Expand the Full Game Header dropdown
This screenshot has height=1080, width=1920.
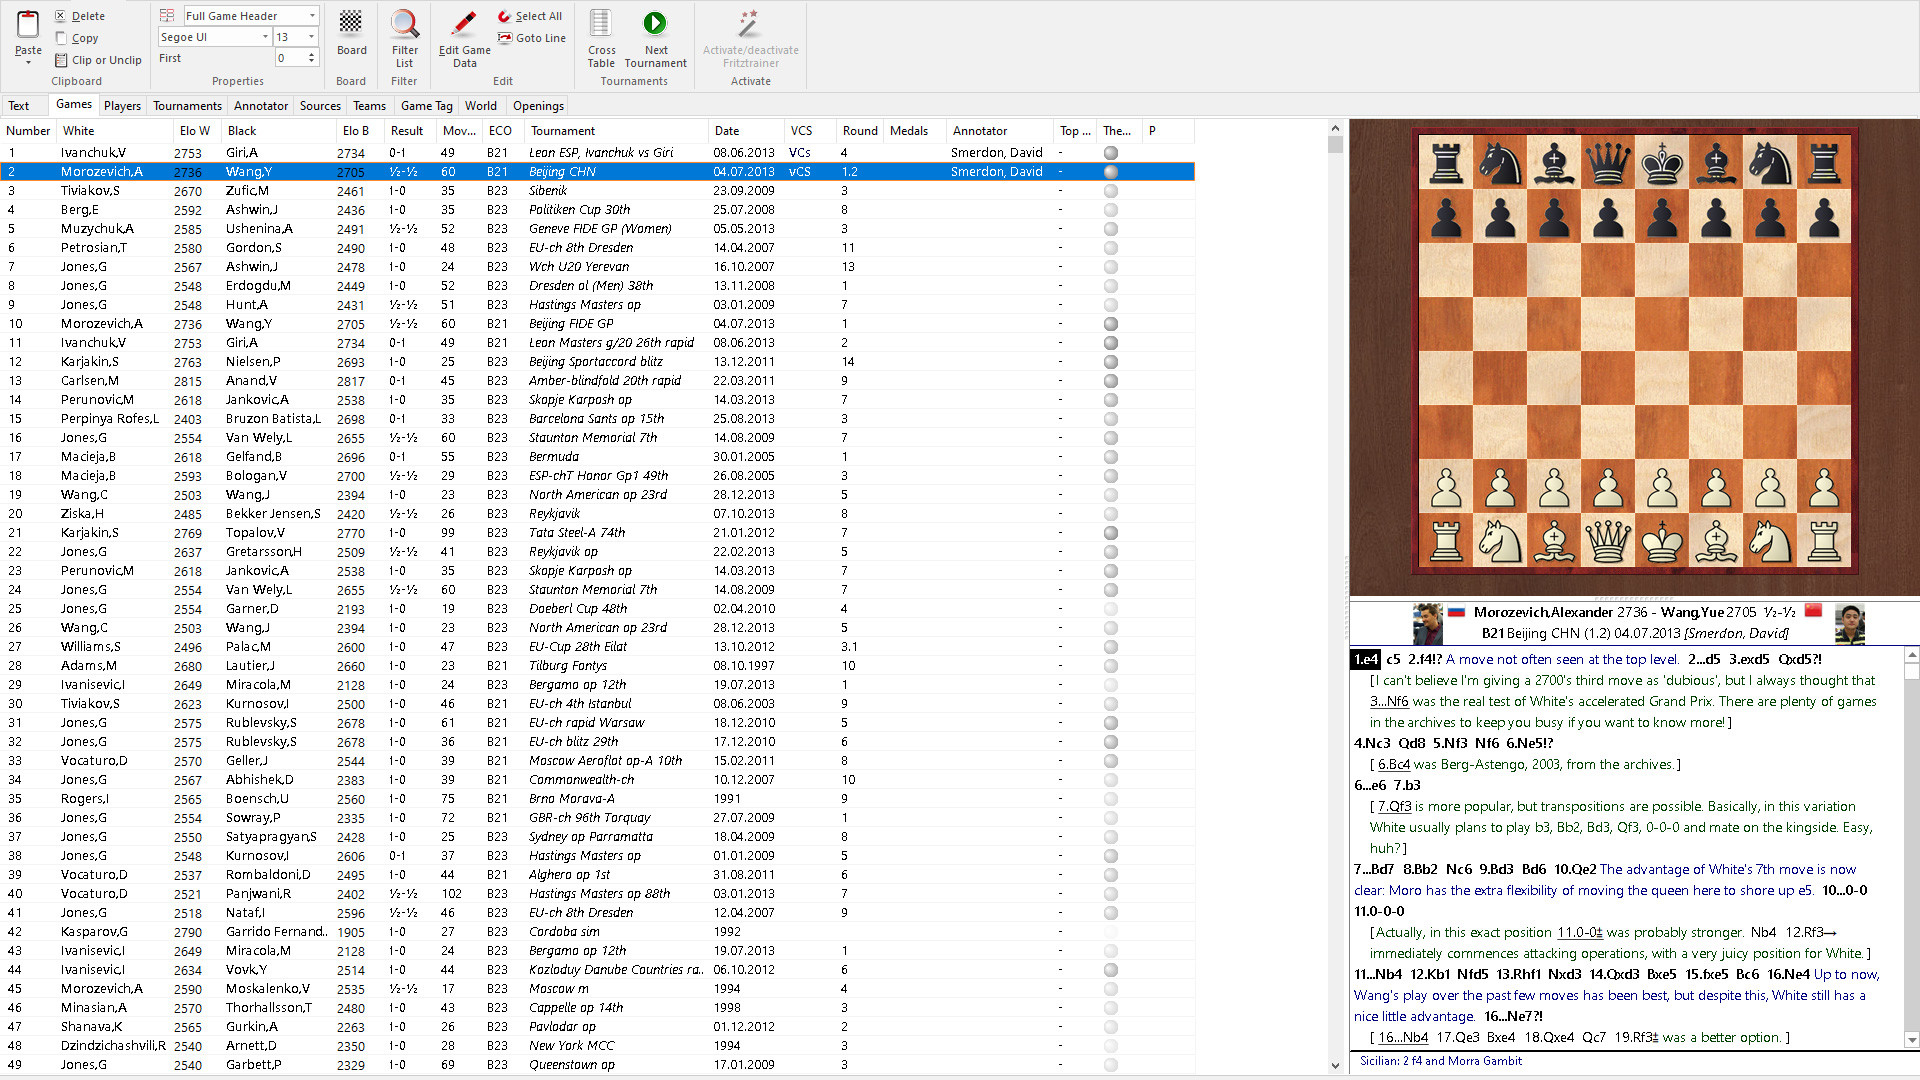tap(311, 15)
